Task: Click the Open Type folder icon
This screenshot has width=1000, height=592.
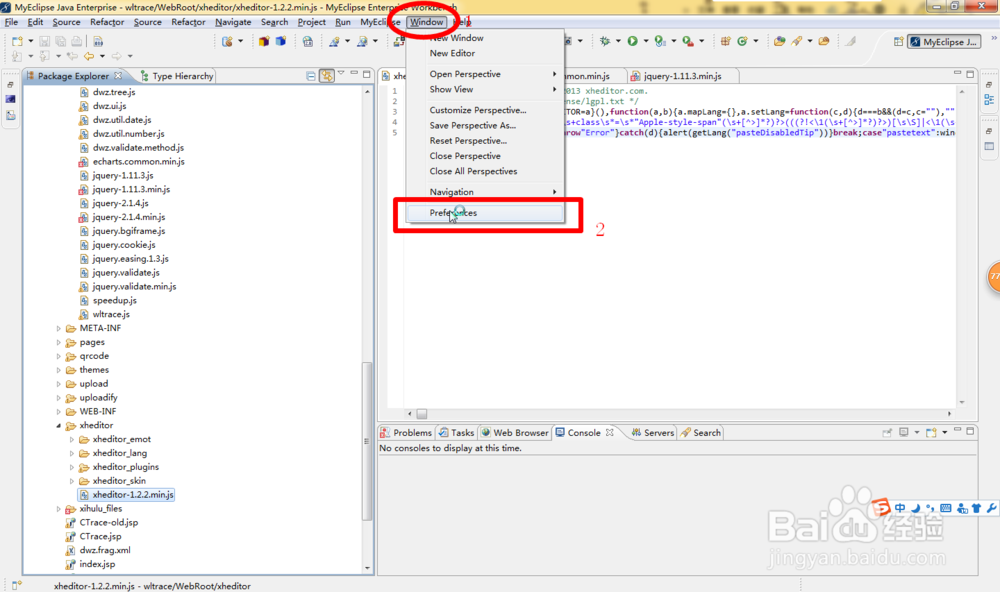Action: (x=779, y=41)
